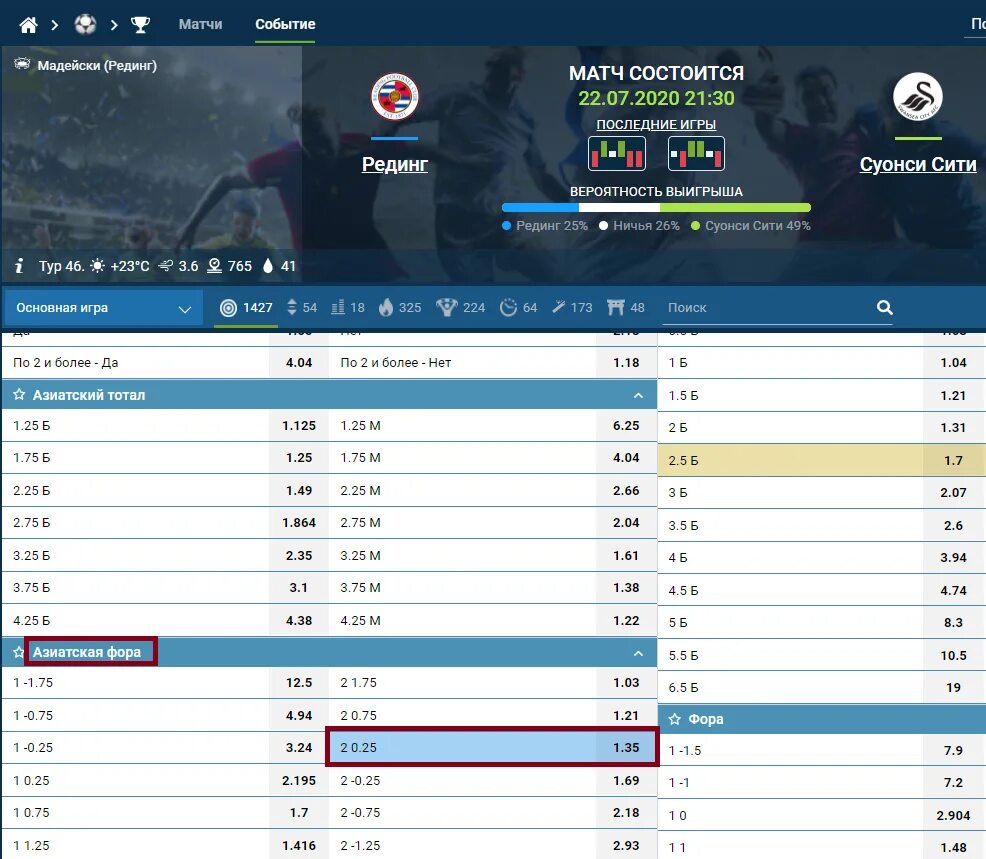Select handicap 1 0.25 odds 2.195
The width and height of the screenshot is (986, 859).
coord(165,780)
